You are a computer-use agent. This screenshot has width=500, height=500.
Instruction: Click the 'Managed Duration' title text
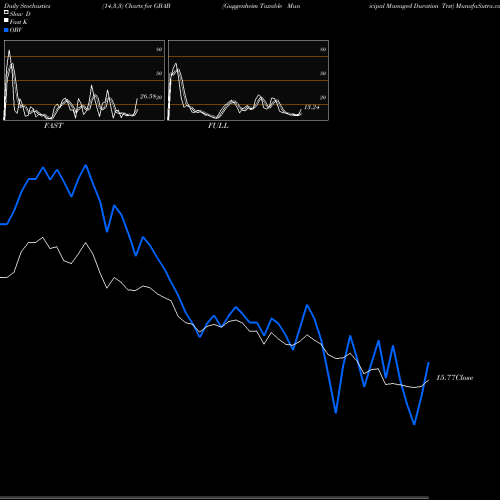411,6
